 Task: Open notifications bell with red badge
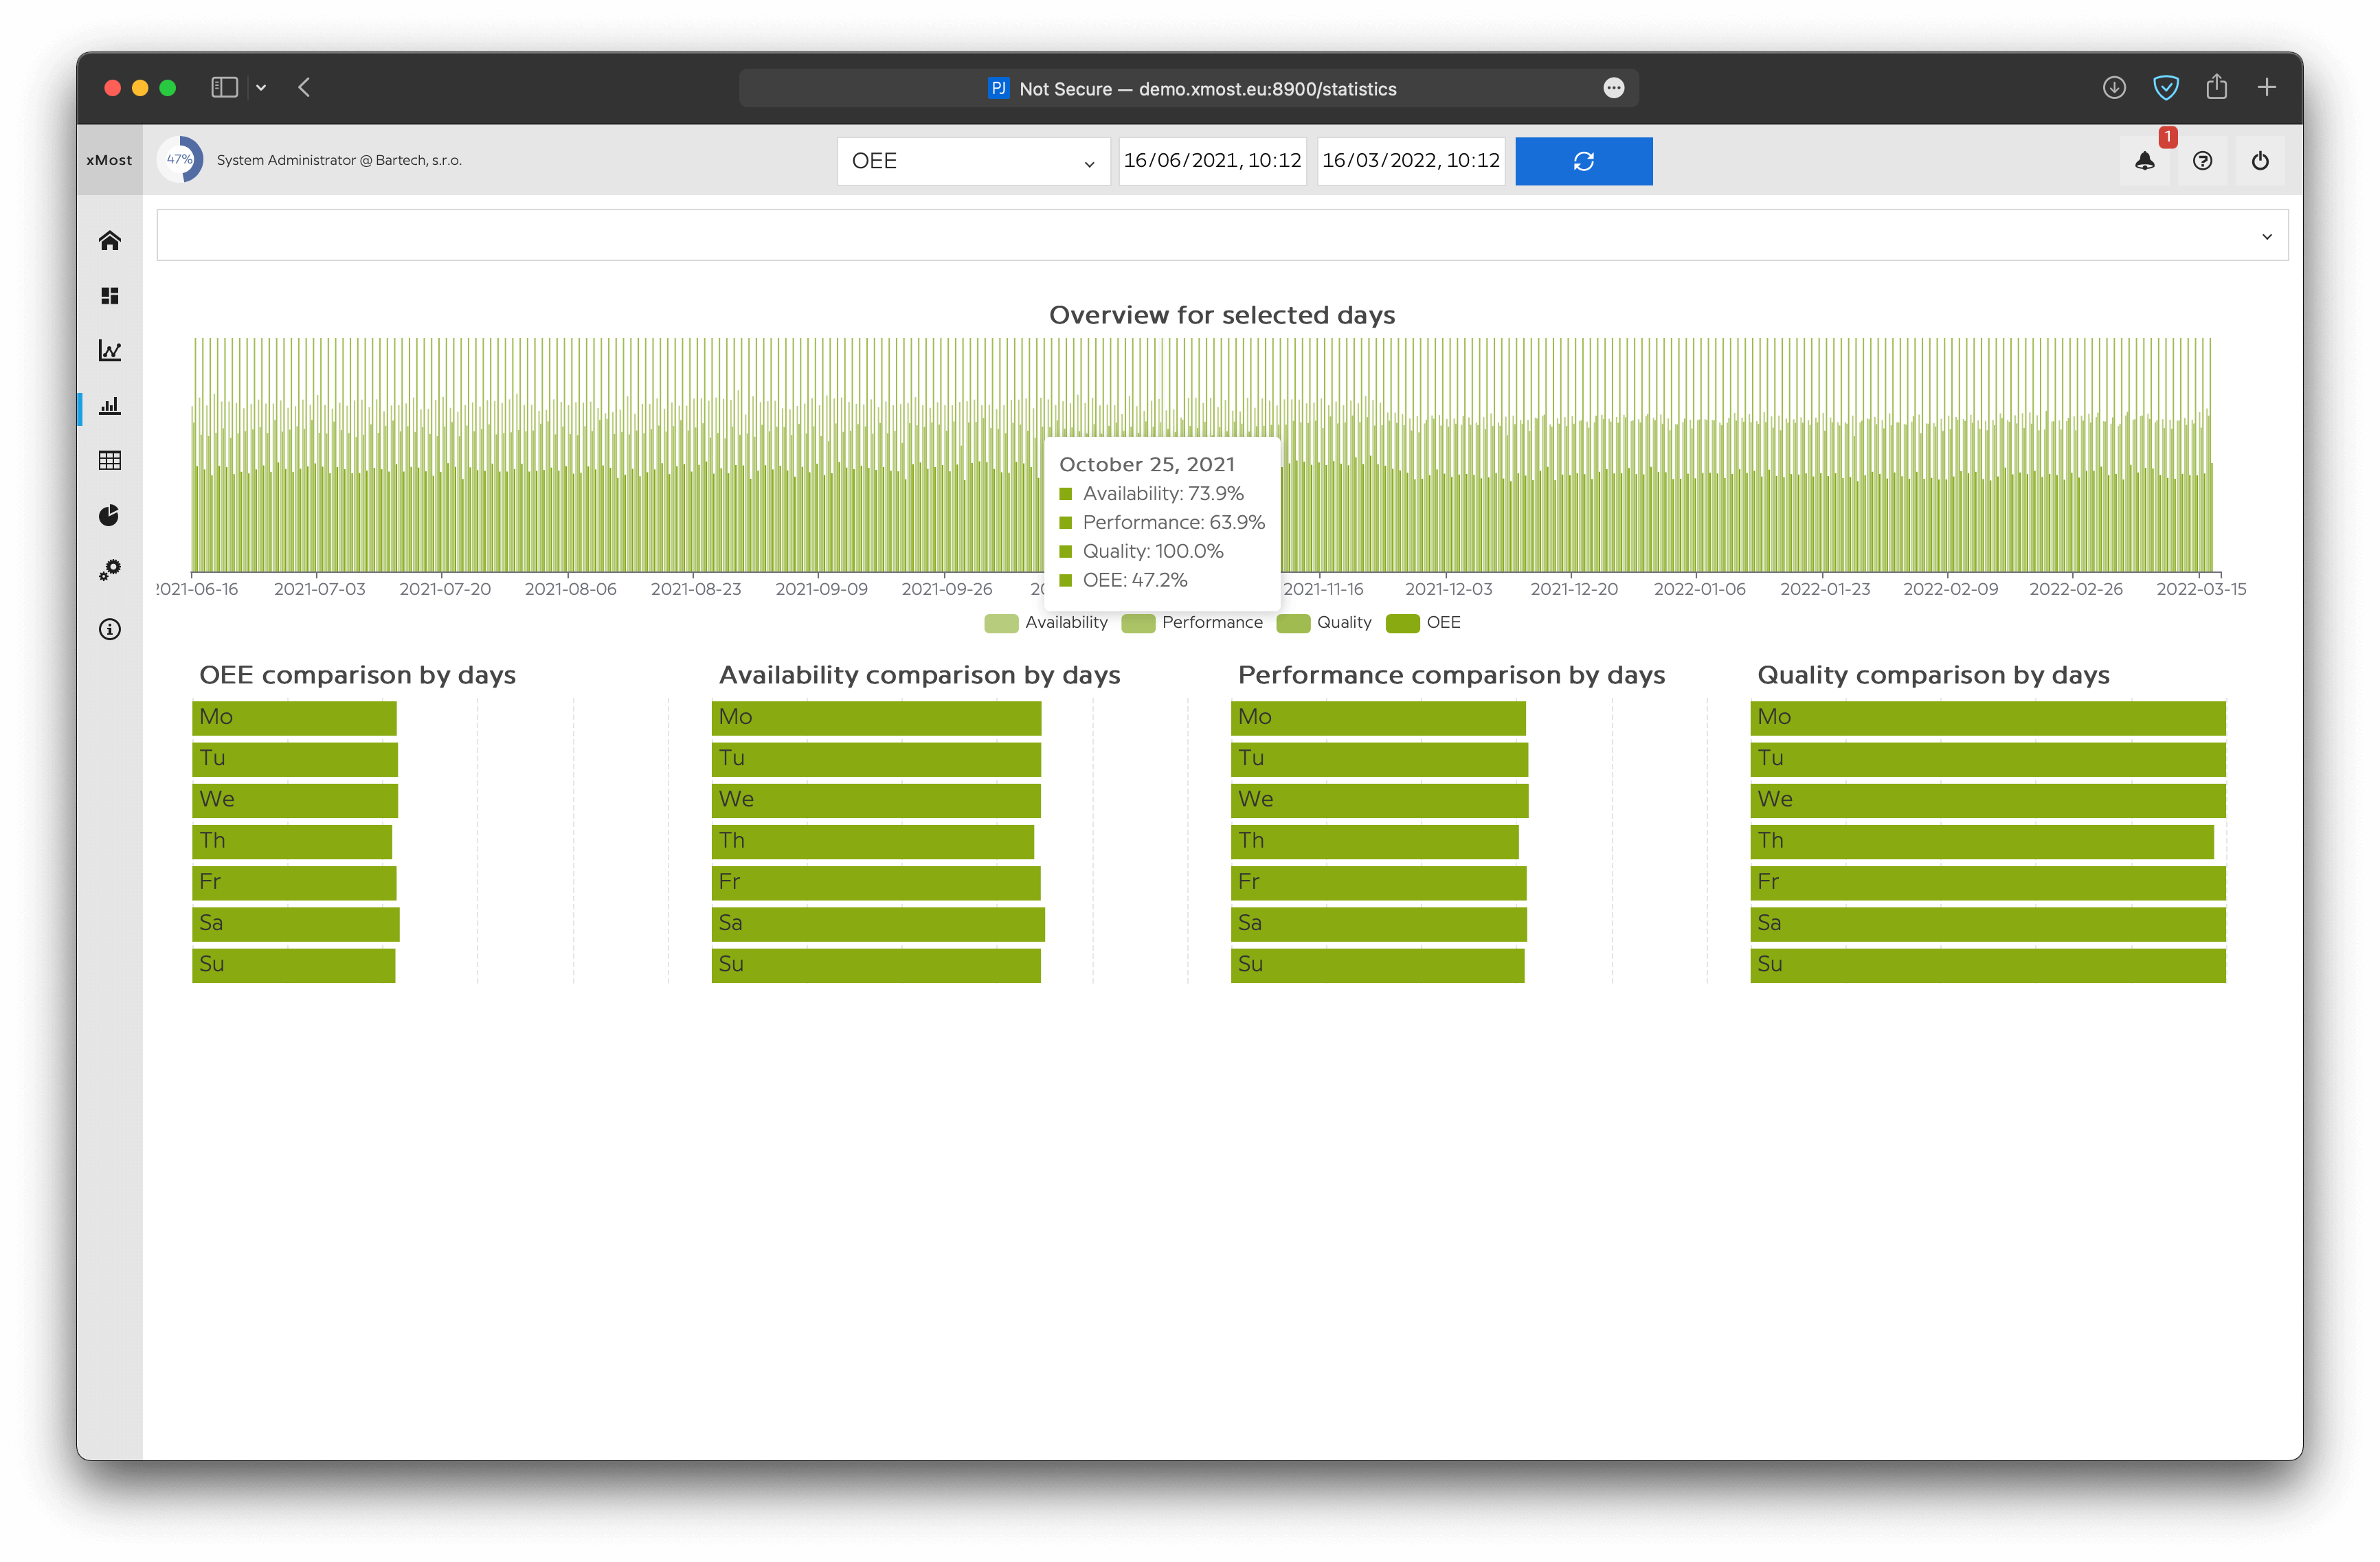pos(2145,161)
